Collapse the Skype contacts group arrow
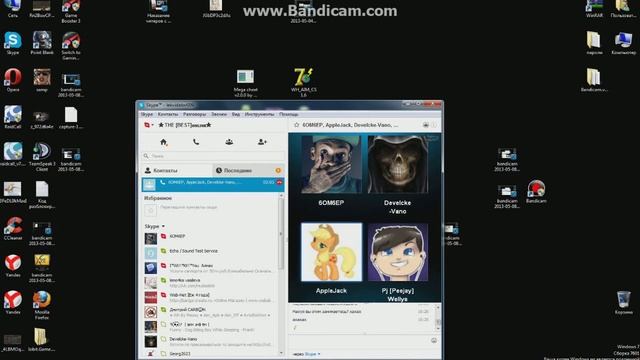The image size is (640, 360). [163, 226]
